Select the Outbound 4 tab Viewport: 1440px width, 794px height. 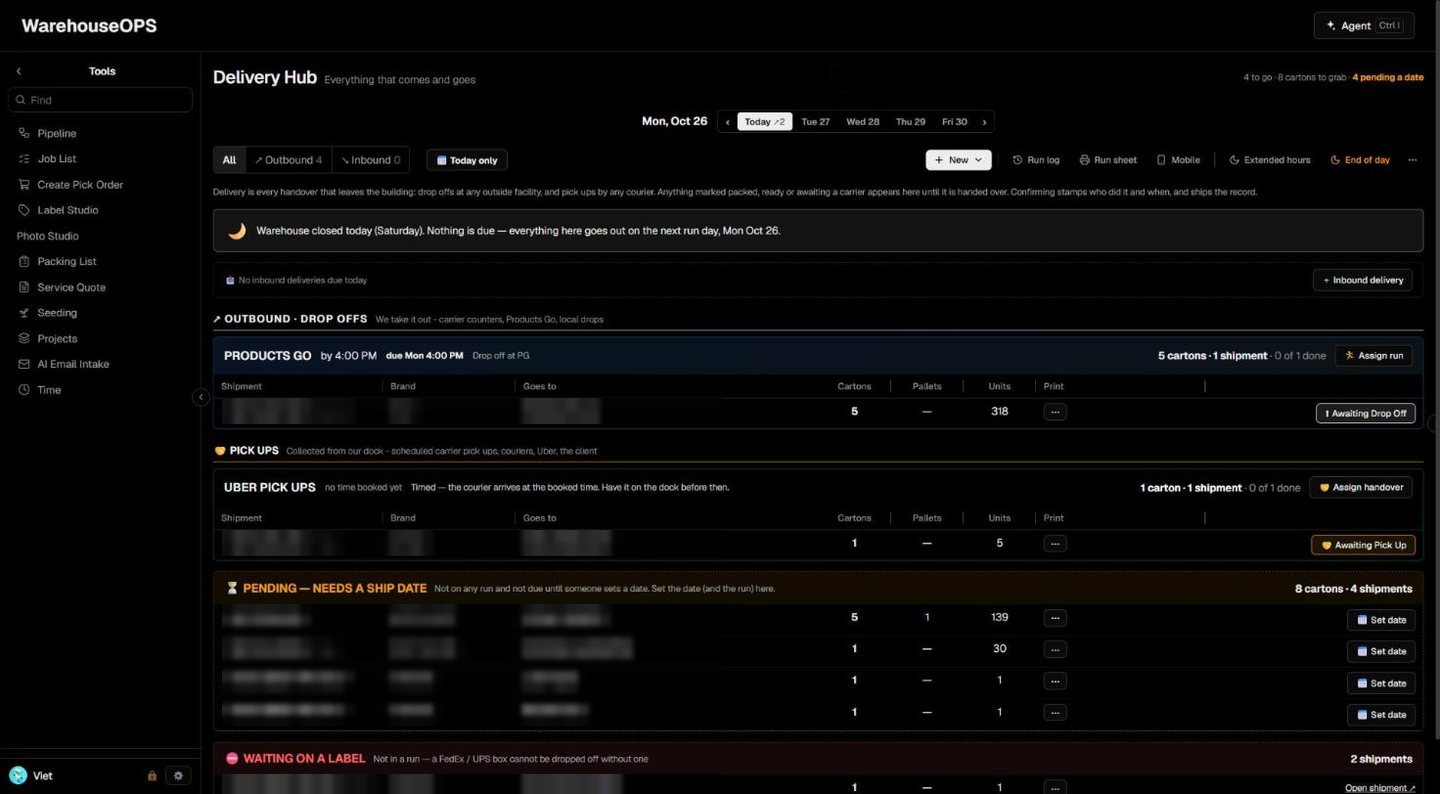[288, 160]
